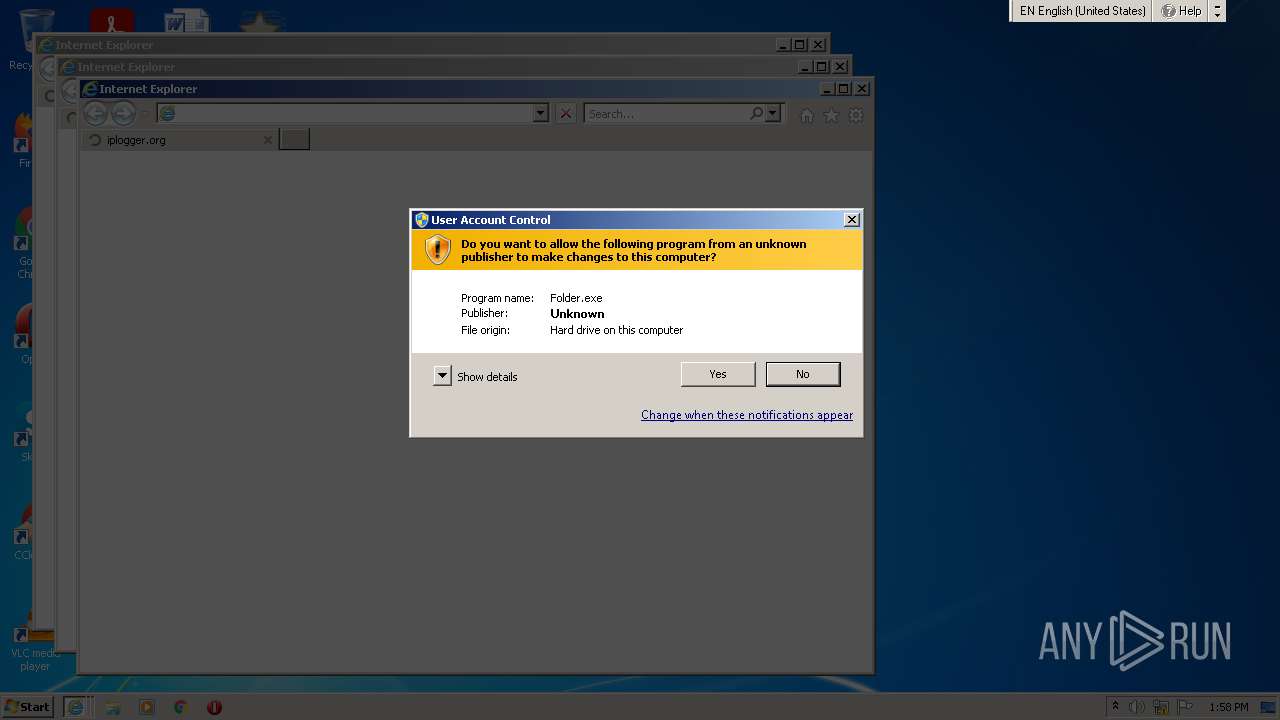This screenshot has width=1280, height=720.
Task: Open Google Chrome desktop shortcut
Action: click(22, 245)
